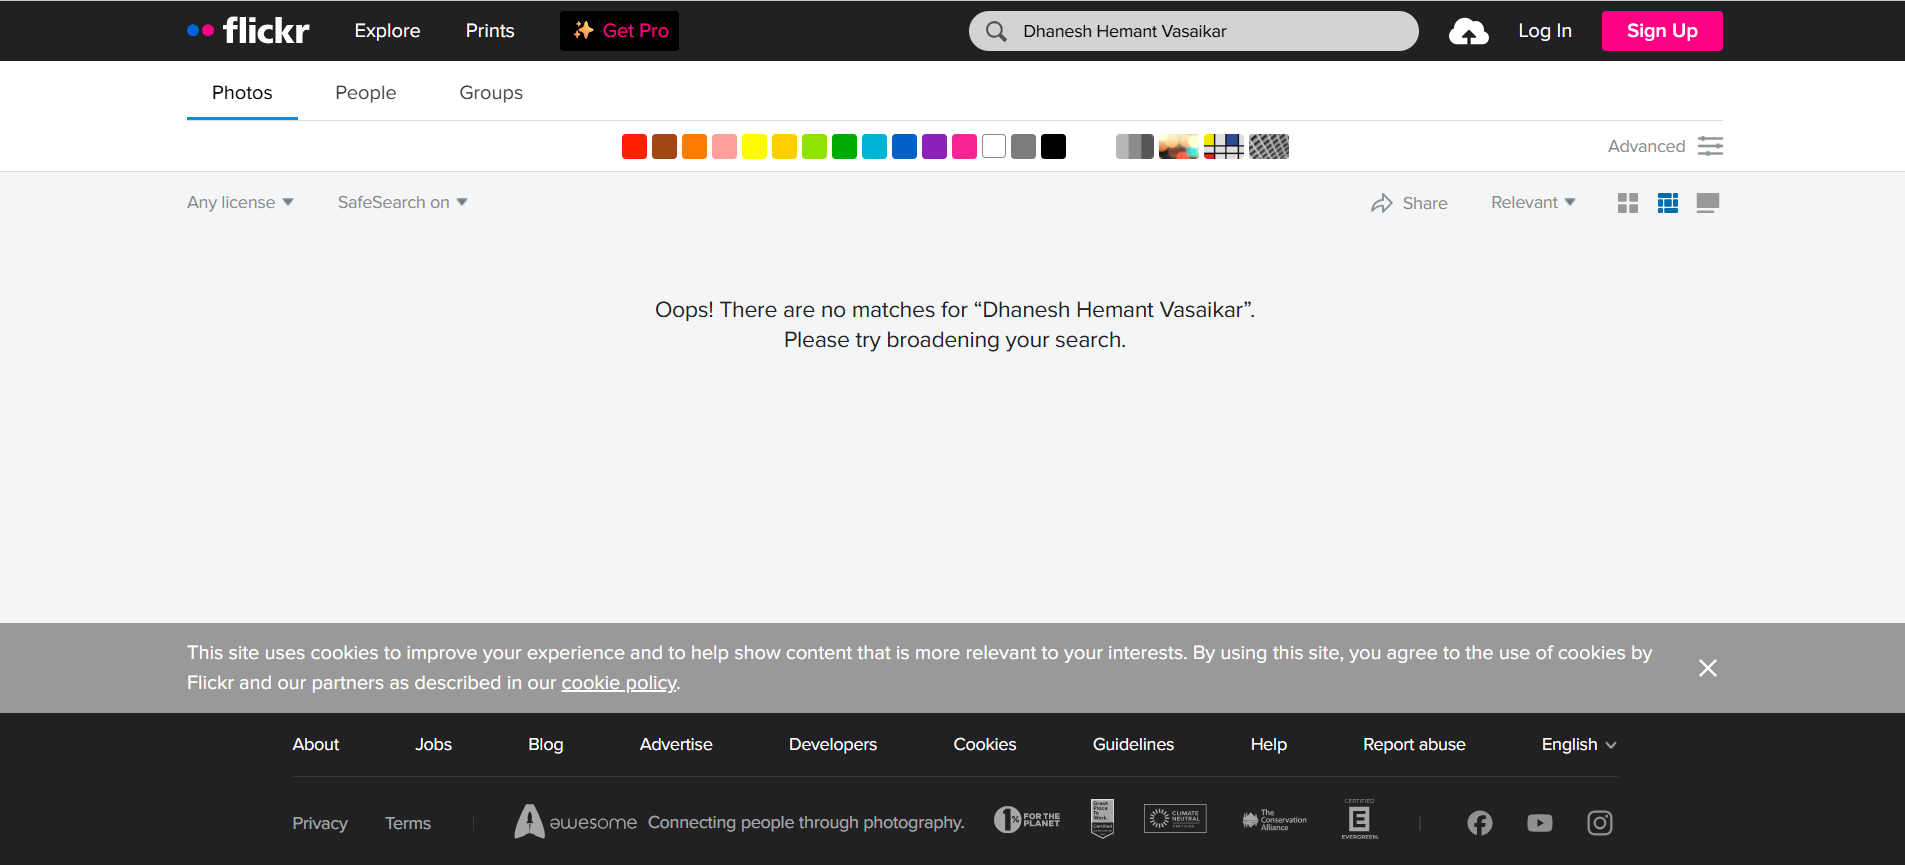The width and height of the screenshot is (1905, 865).
Task: Click the Share arrow icon
Action: [1382, 203]
